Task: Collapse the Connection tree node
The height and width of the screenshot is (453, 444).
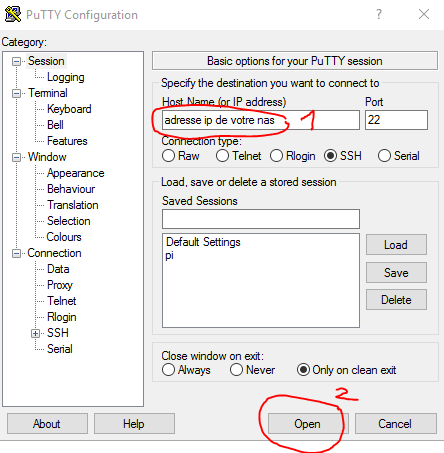Action: point(16,253)
